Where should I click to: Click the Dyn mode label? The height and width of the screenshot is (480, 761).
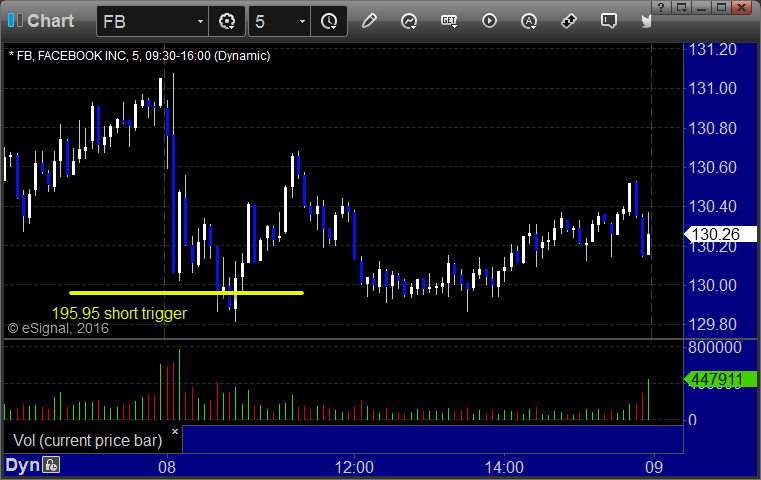click(x=22, y=465)
